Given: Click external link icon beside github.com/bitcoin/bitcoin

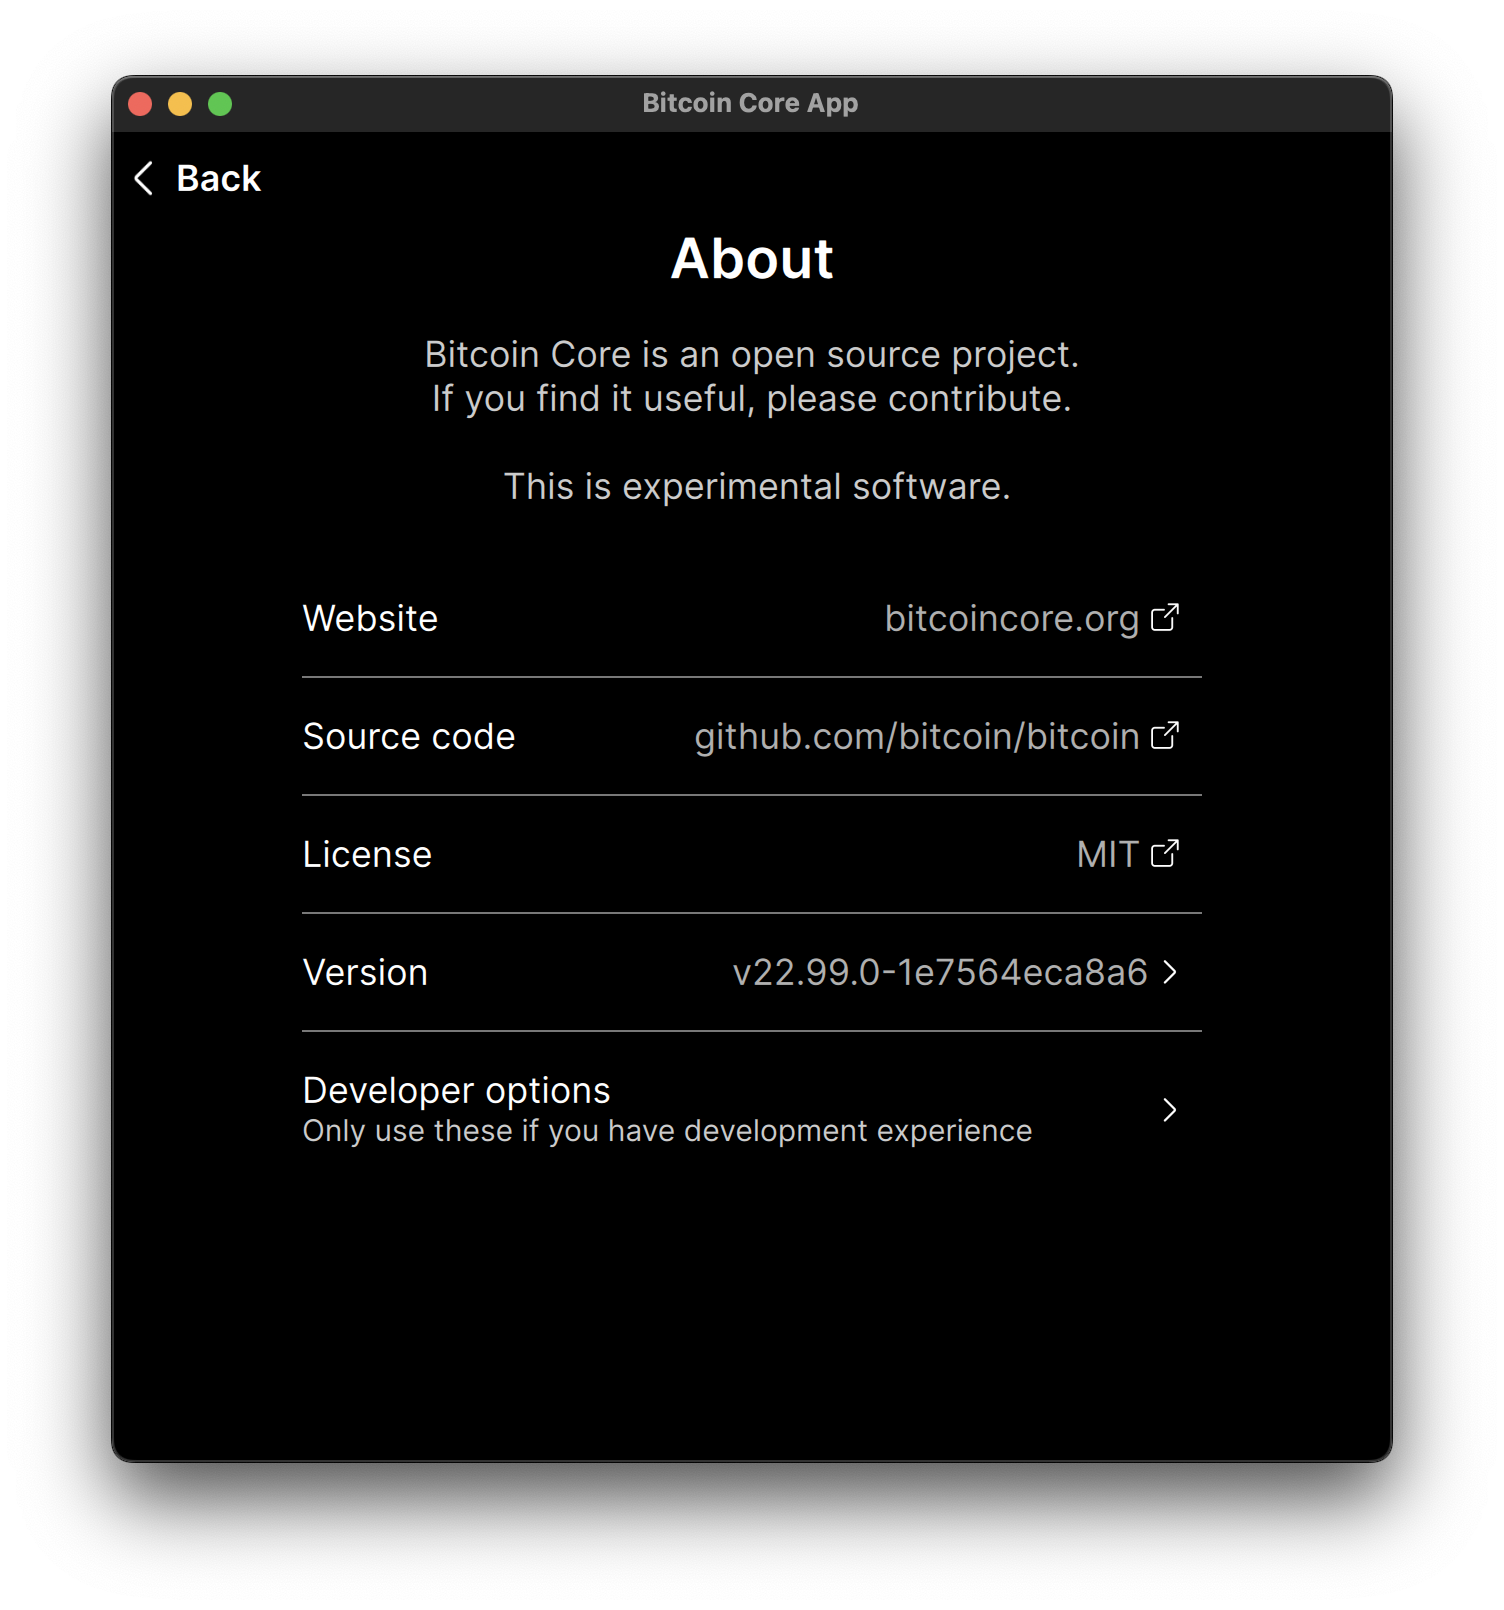Looking at the screenshot, I should [1165, 736].
